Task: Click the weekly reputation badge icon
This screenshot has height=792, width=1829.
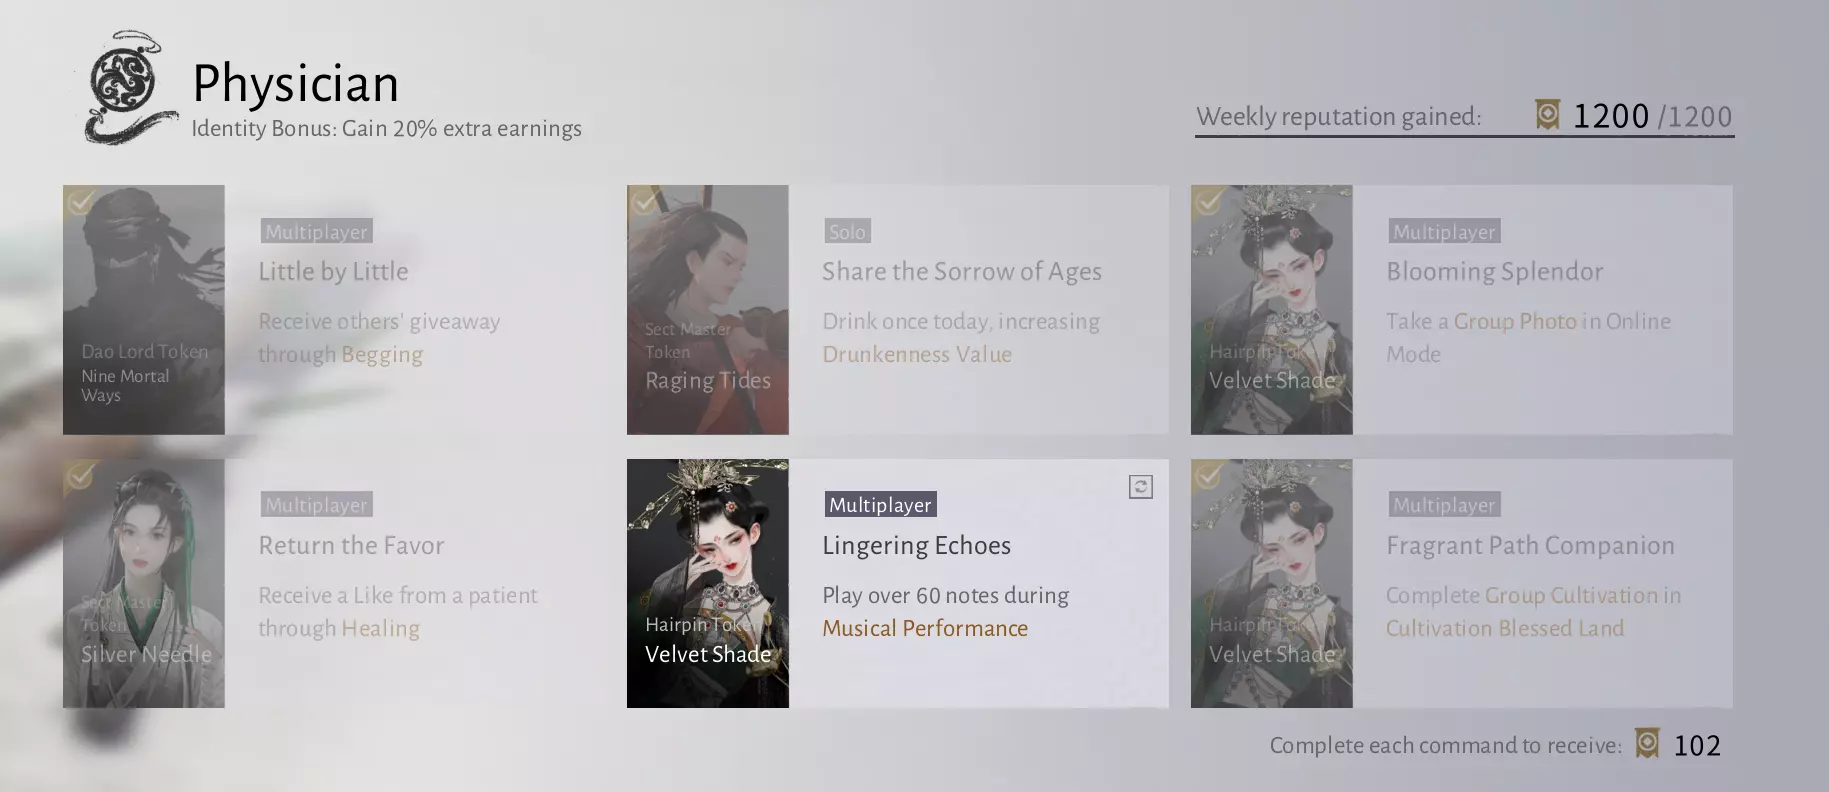Action: 1547,115
